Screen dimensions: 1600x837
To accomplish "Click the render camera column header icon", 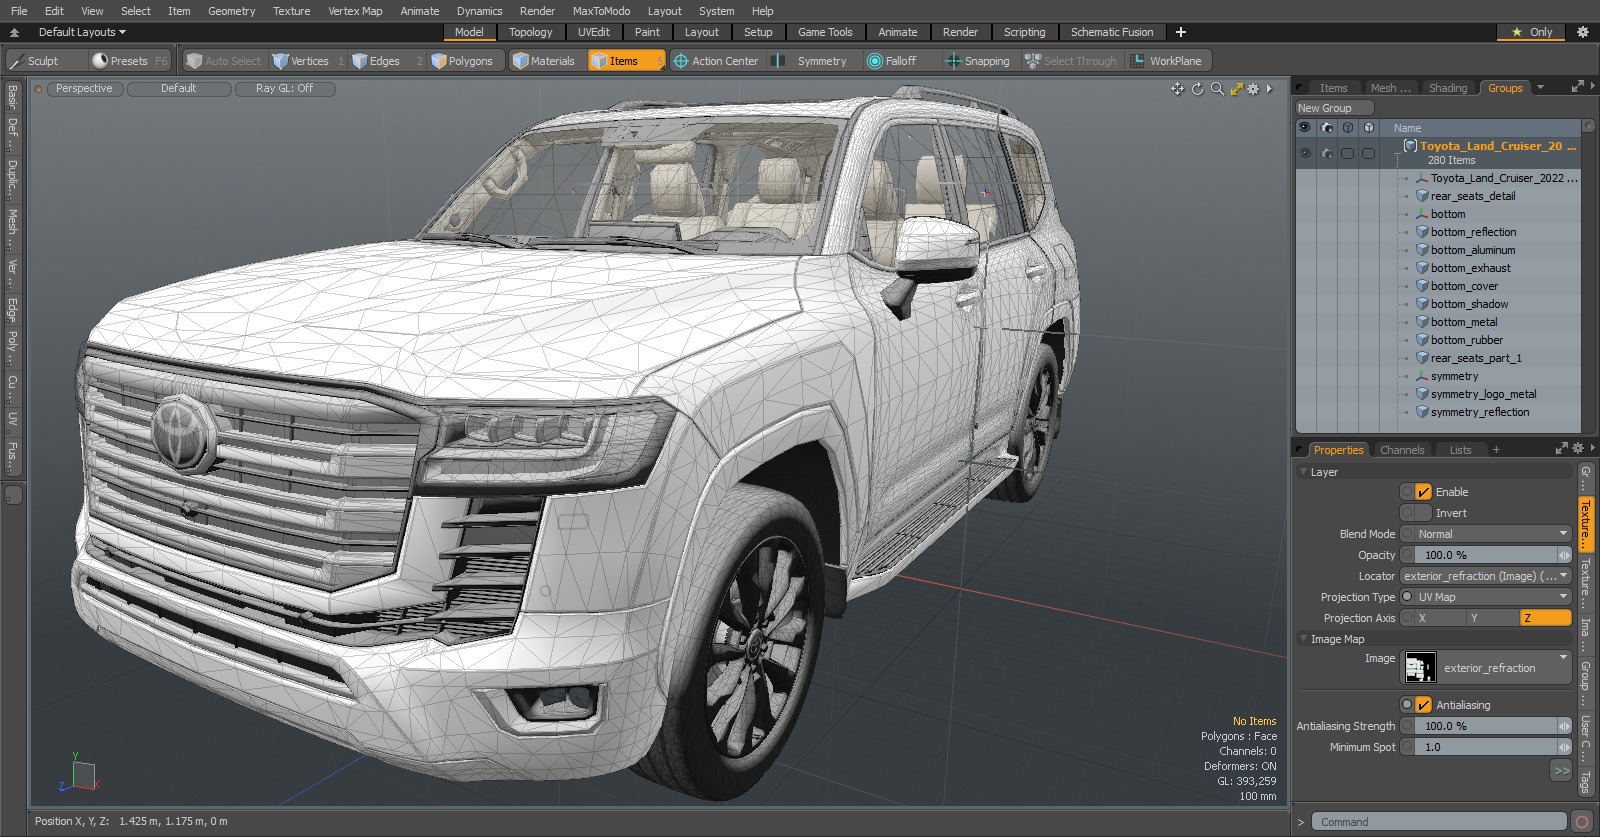I will pos(1326,128).
